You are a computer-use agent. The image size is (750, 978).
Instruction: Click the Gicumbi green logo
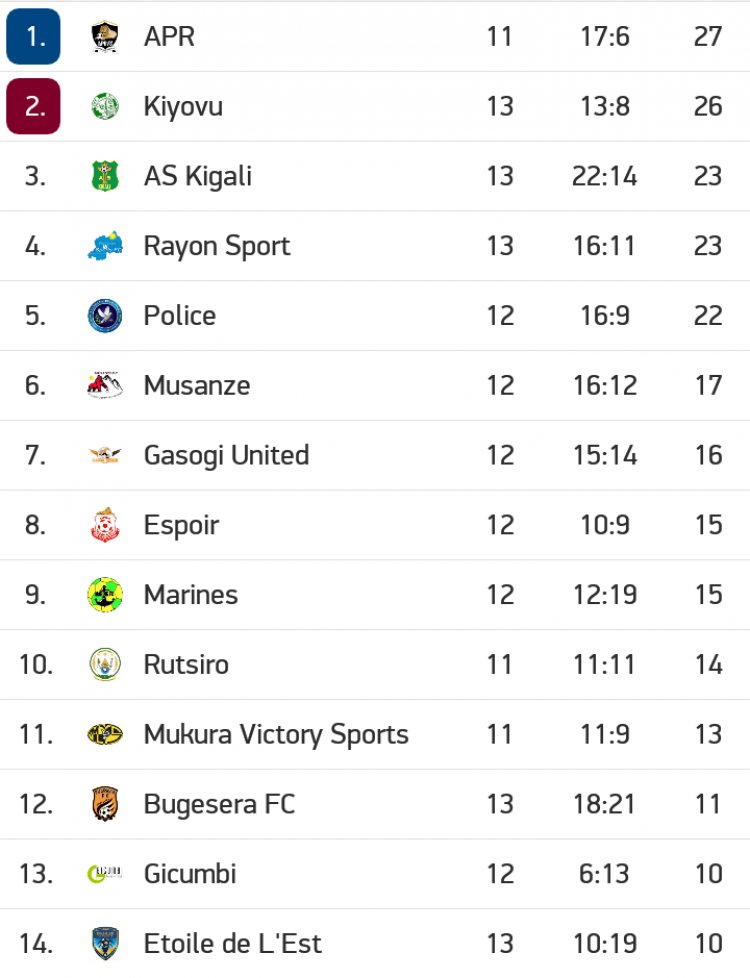click(x=105, y=873)
